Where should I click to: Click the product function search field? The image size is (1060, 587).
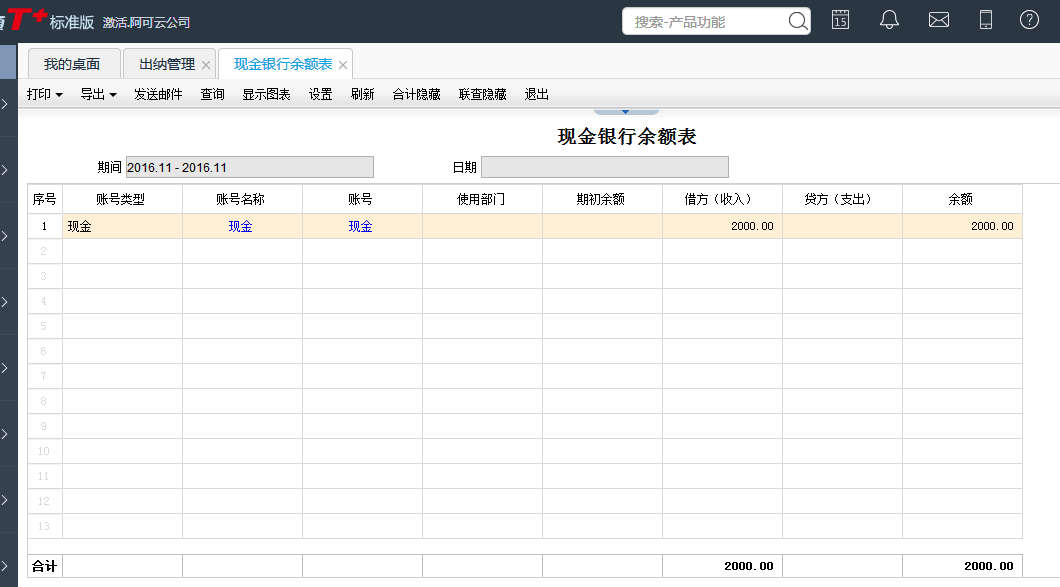pyautogui.click(x=705, y=21)
